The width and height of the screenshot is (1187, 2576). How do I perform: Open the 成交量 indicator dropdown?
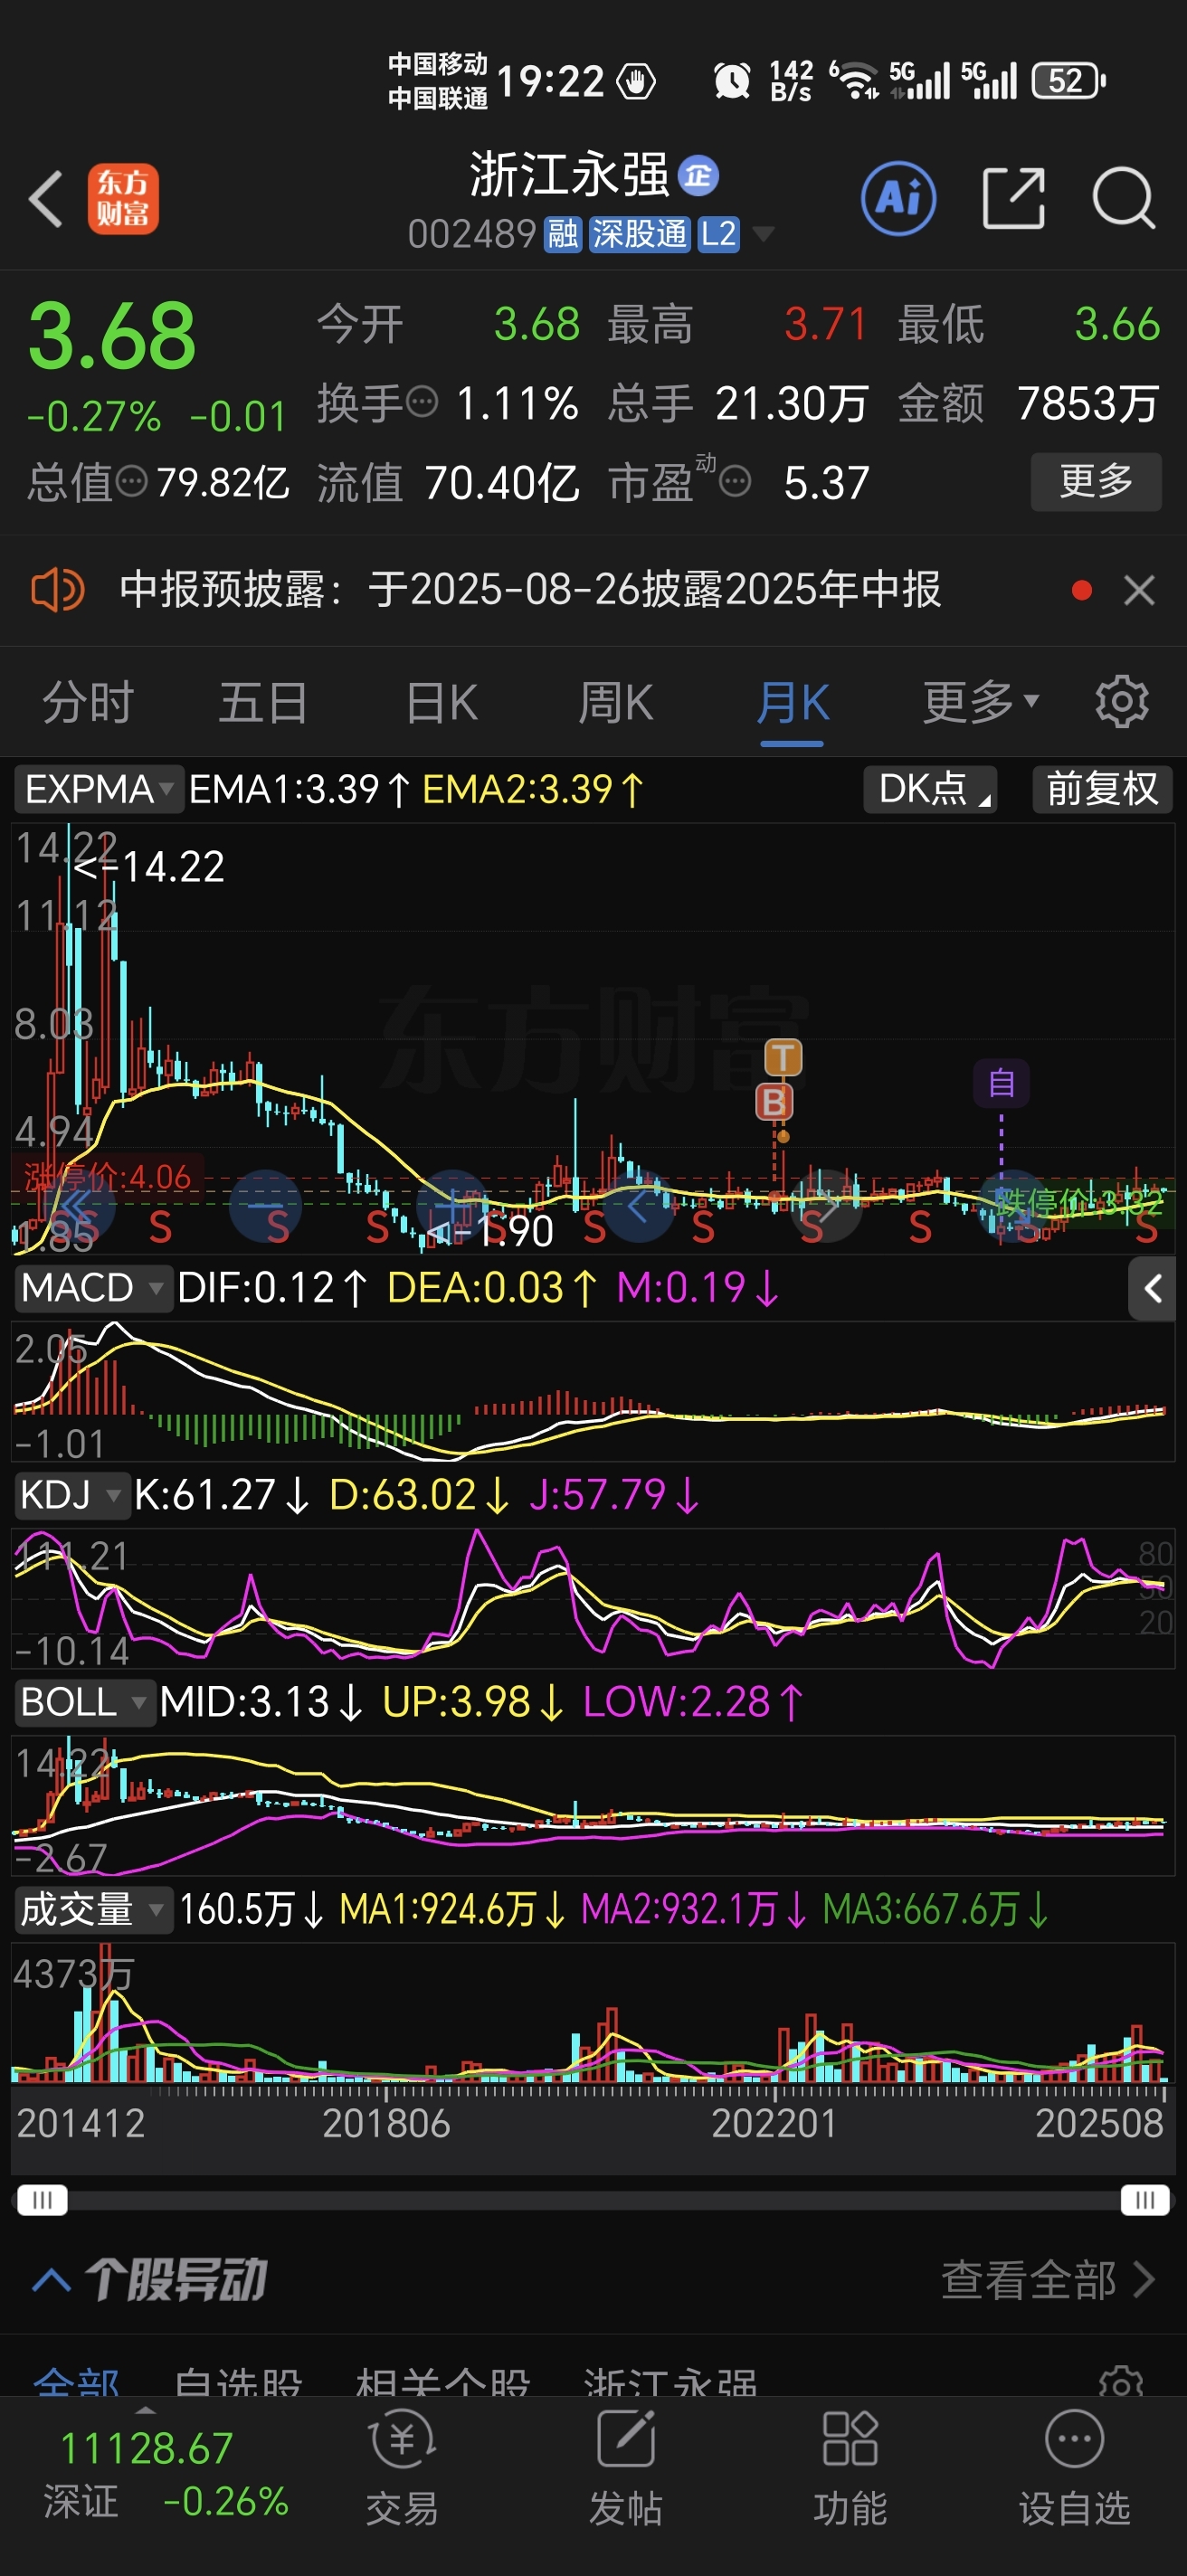tap(93, 1909)
